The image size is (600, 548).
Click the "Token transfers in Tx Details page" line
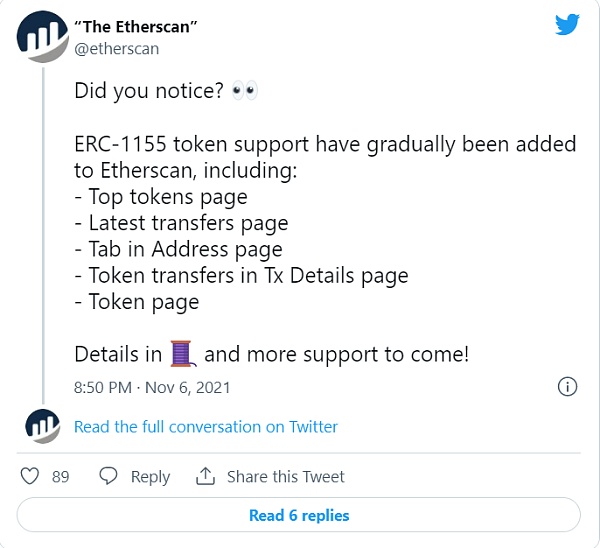pos(241,275)
